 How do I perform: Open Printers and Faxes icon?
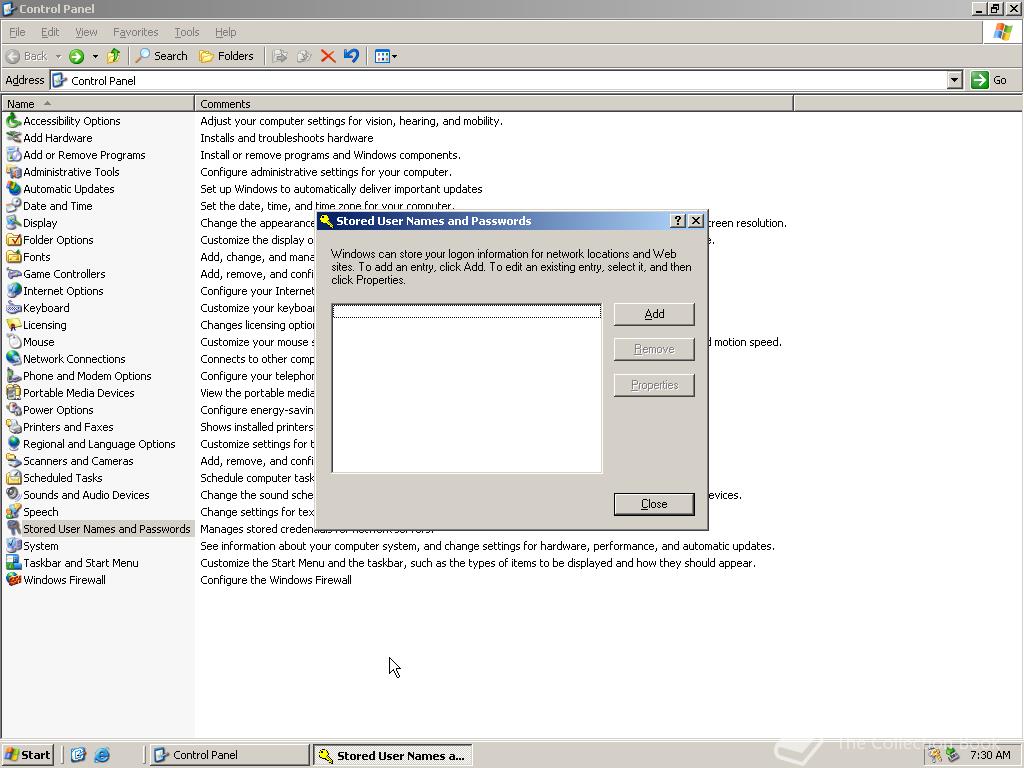tap(14, 426)
